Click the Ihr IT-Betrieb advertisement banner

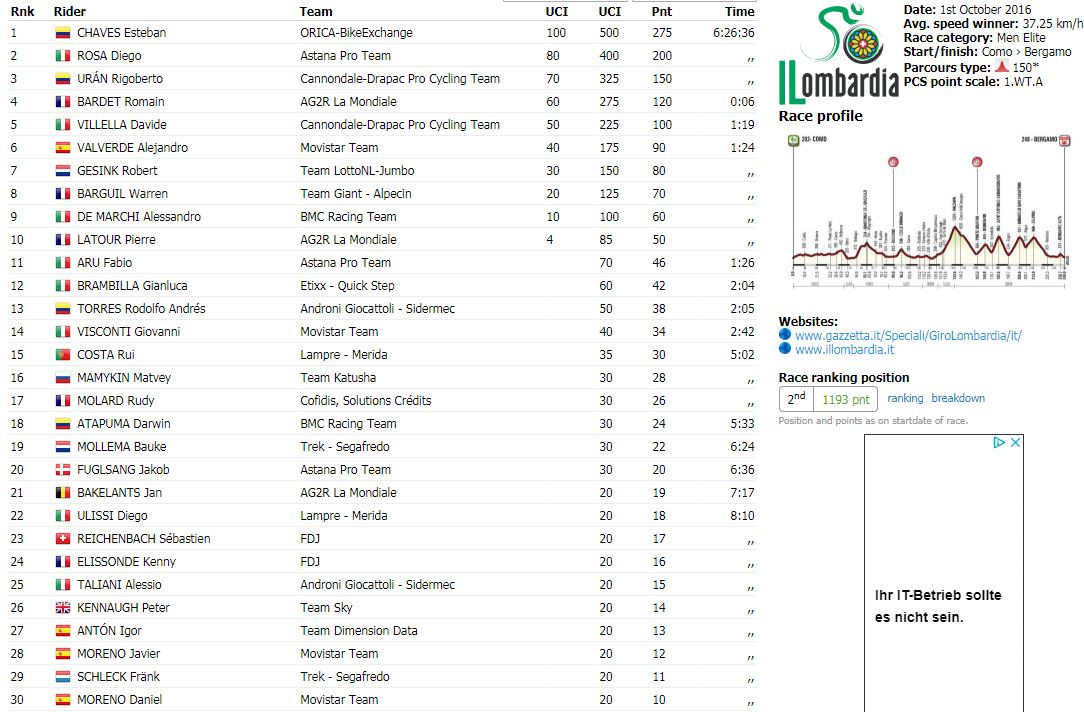click(944, 573)
